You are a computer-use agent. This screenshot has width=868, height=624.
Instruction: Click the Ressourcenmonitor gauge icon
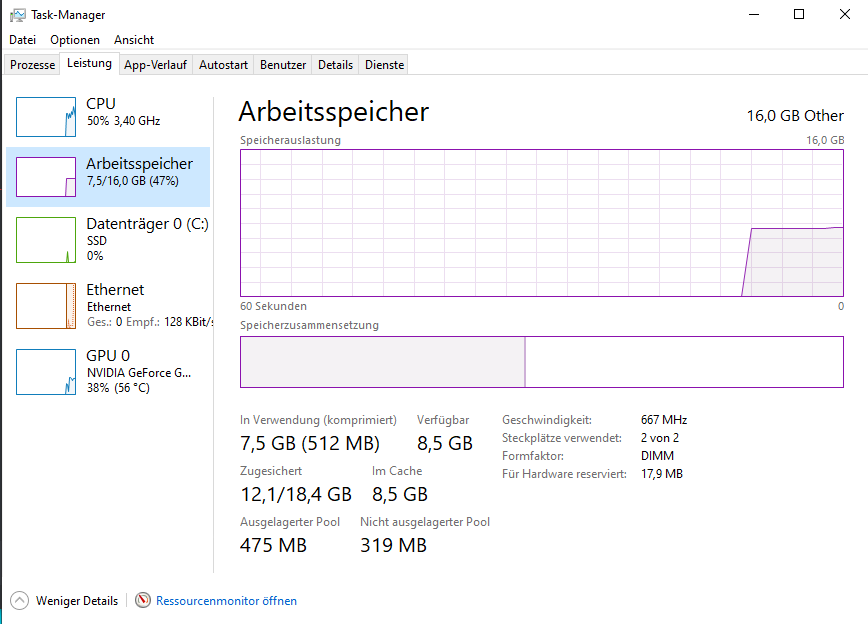point(143,600)
